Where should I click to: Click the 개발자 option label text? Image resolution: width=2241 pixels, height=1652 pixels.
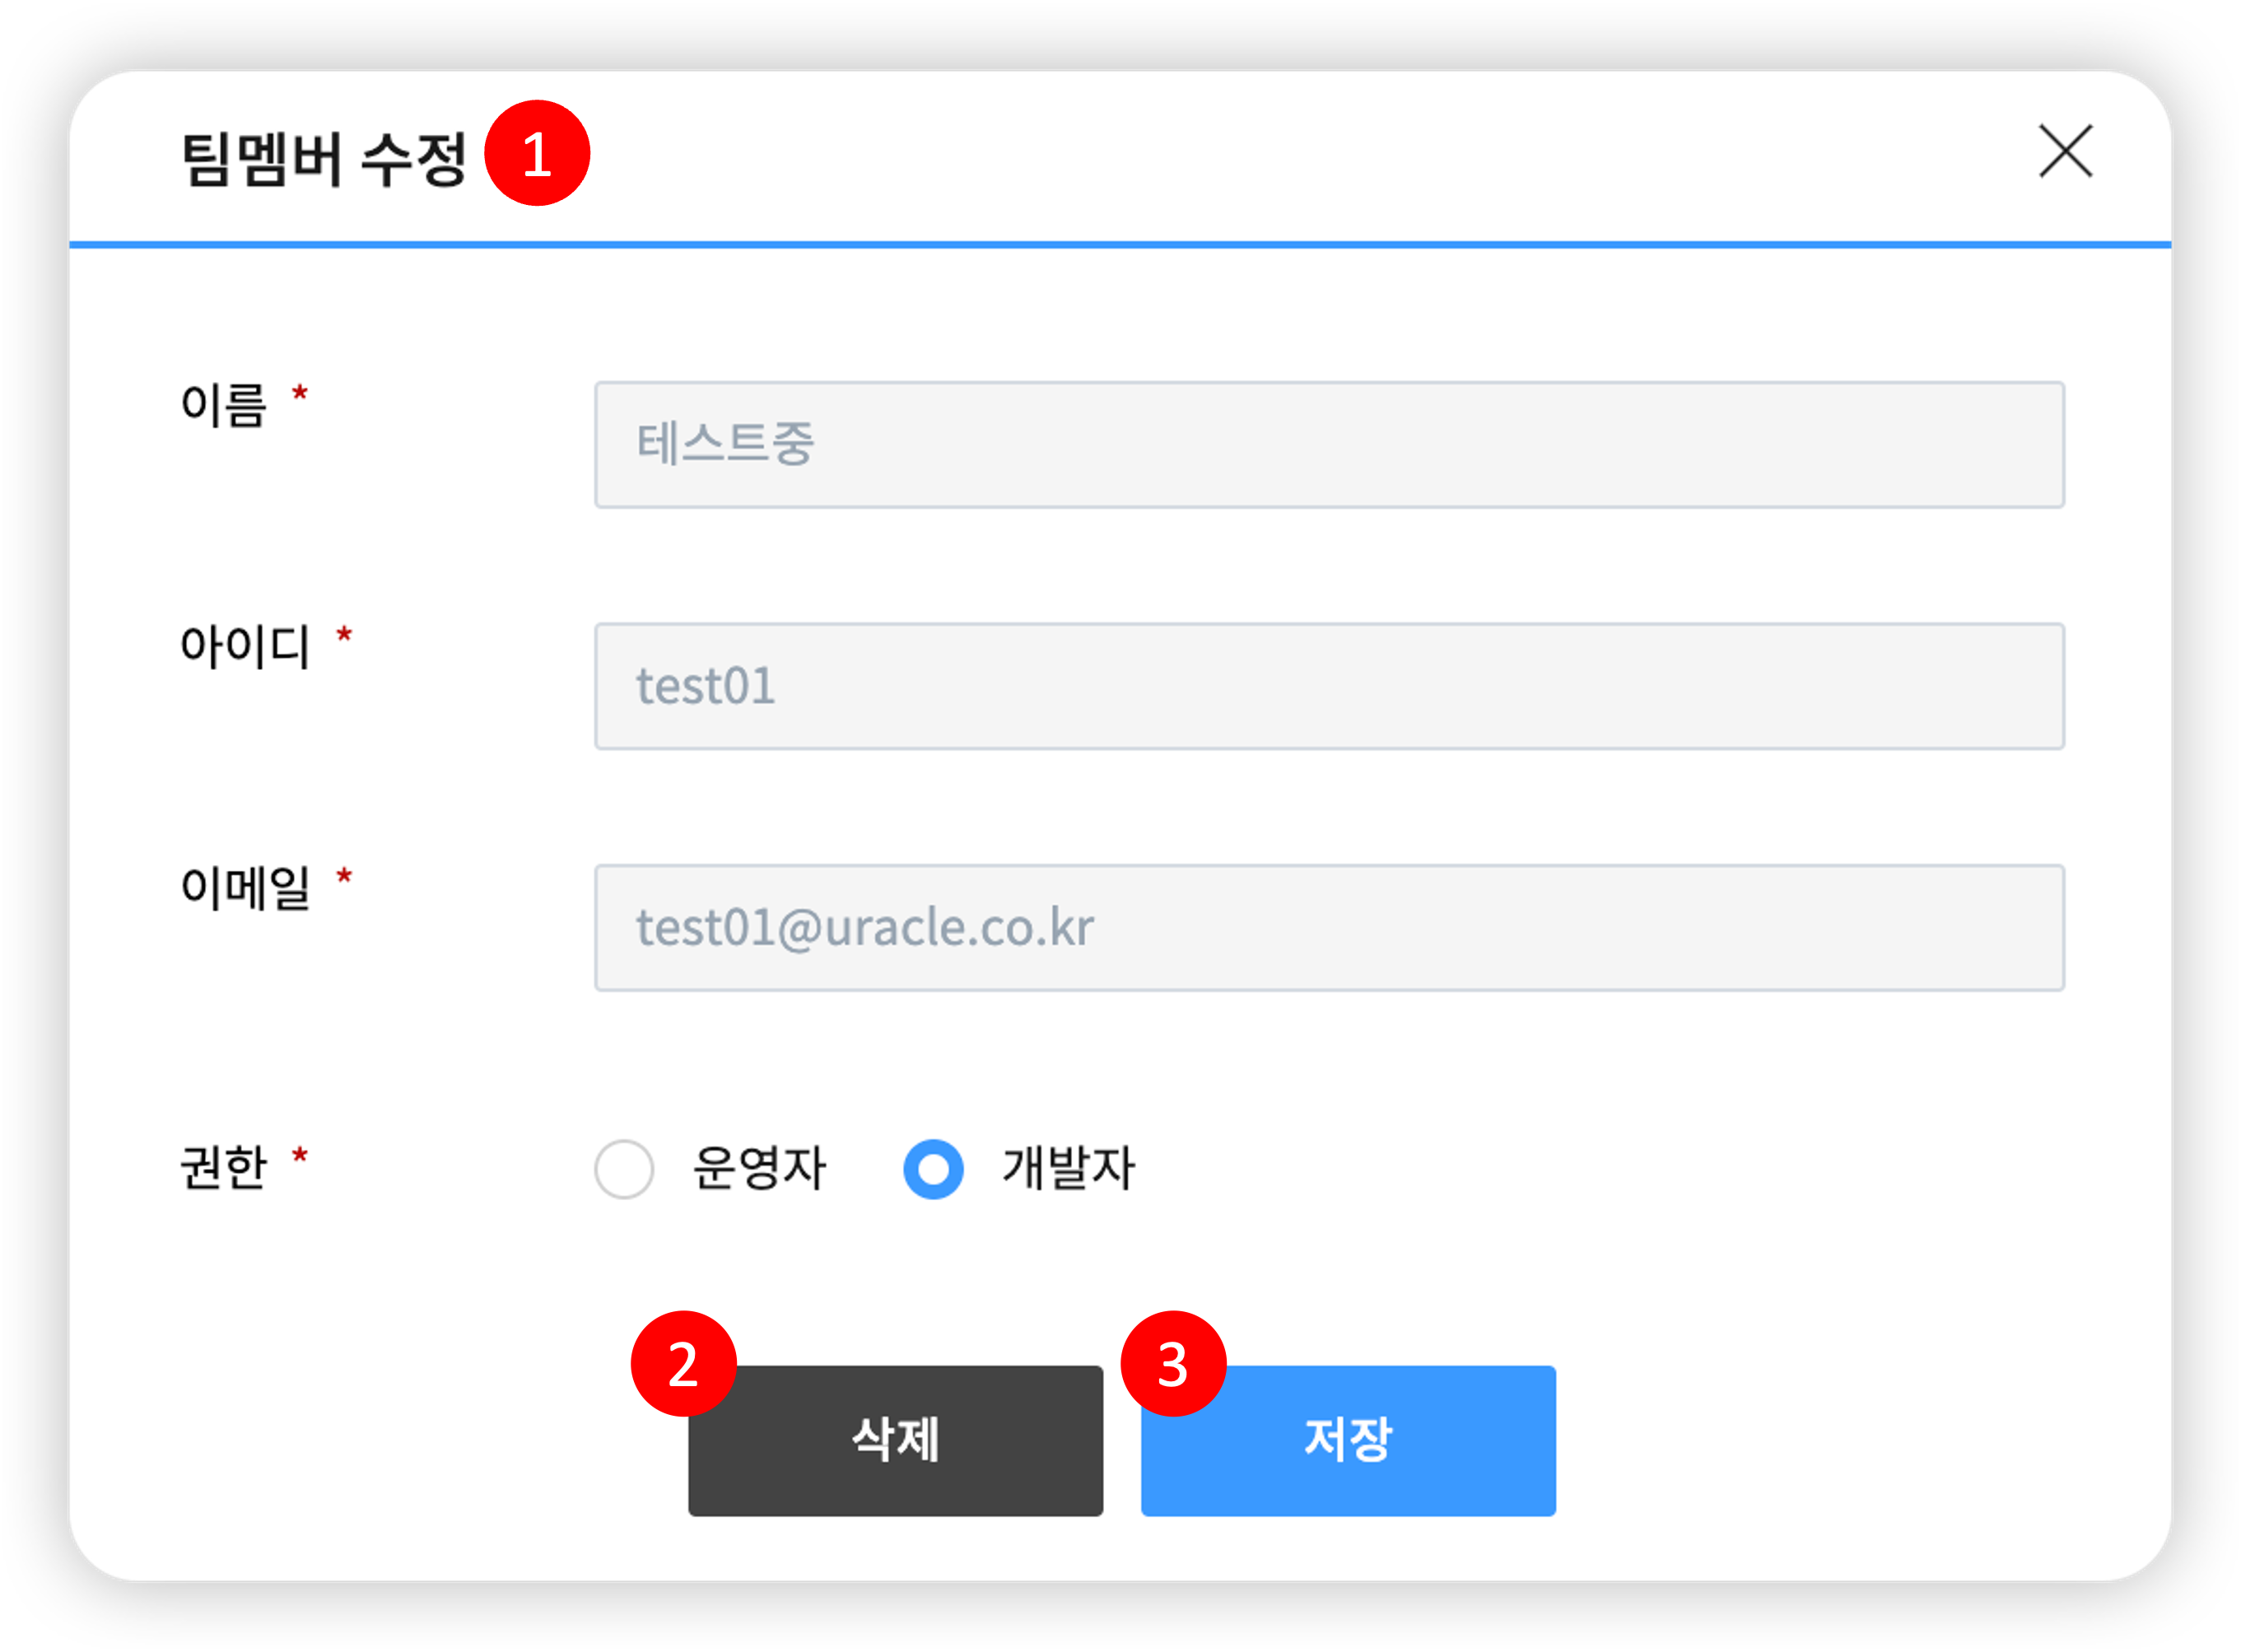(1068, 1168)
